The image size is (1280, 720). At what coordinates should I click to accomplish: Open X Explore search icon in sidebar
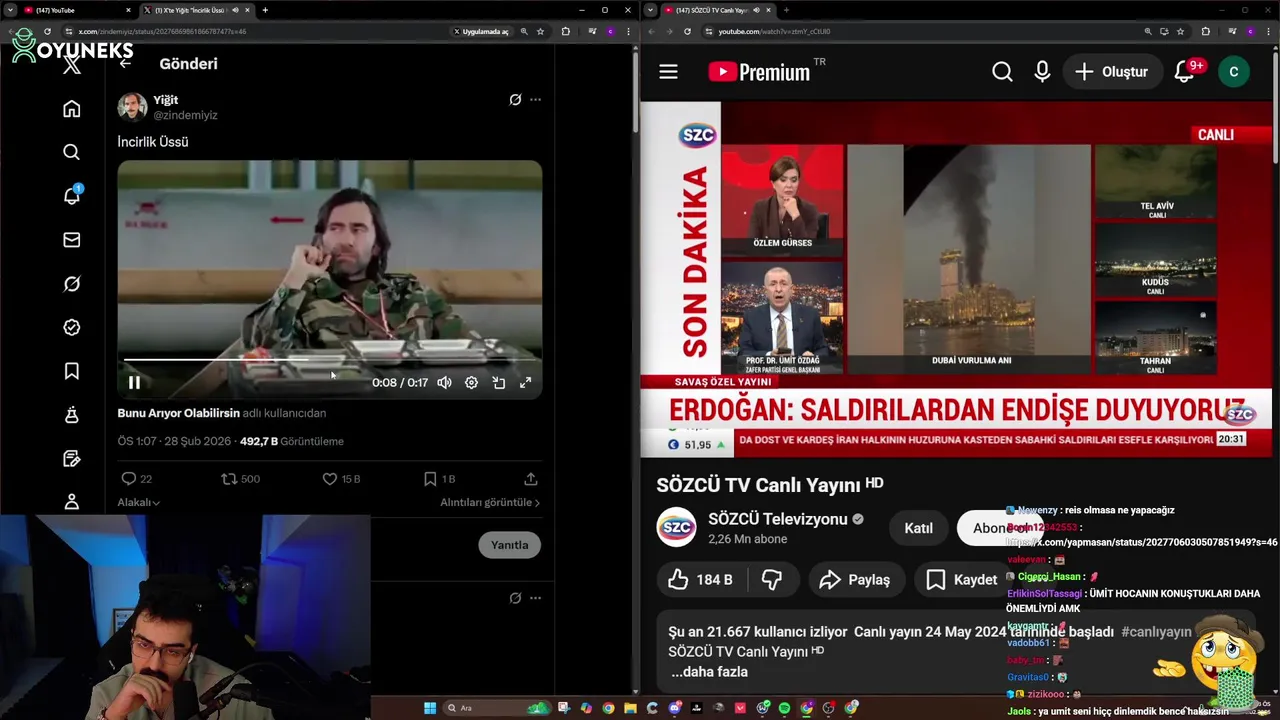pos(71,152)
